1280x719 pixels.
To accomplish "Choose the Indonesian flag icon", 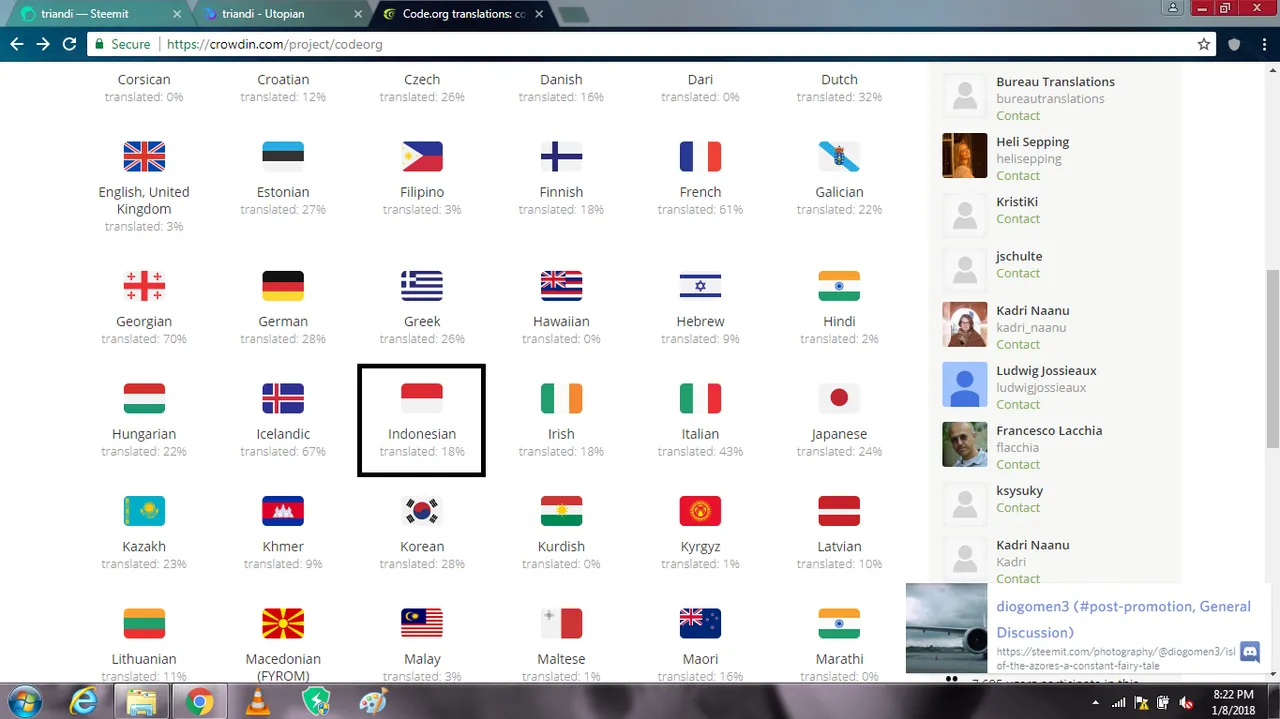I will tap(422, 398).
